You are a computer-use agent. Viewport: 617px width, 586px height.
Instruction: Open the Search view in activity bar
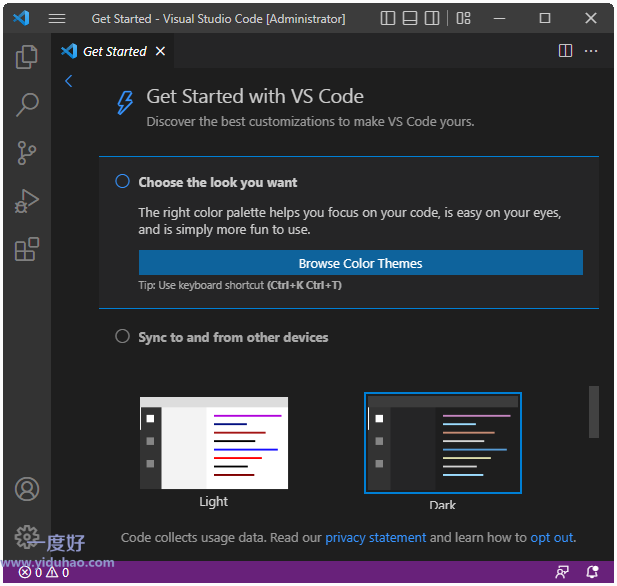(27, 105)
